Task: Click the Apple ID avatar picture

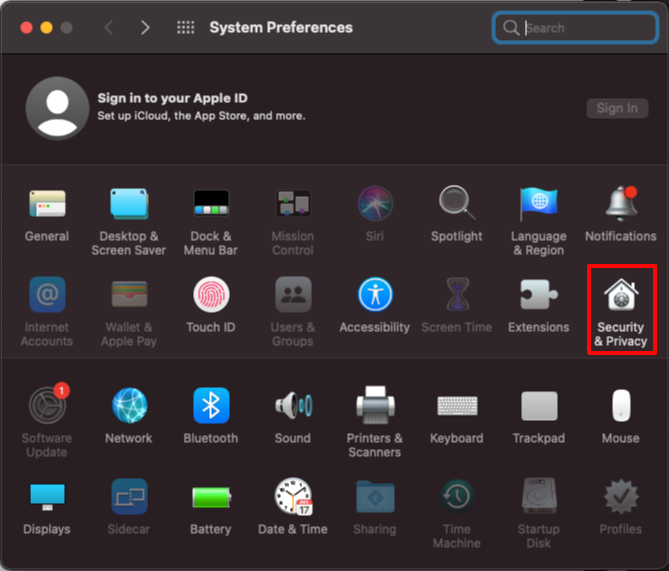Action: pos(57,108)
